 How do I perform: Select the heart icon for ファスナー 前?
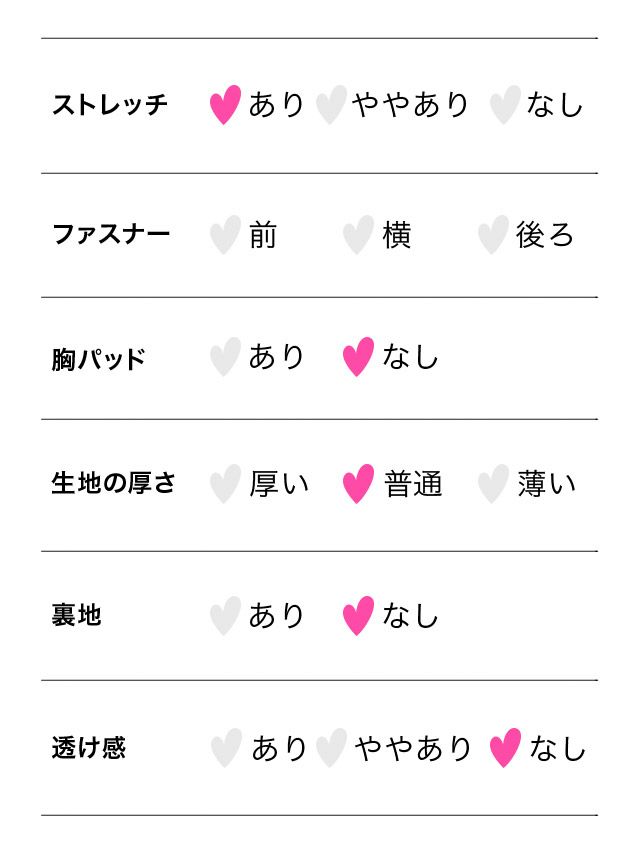click(225, 235)
